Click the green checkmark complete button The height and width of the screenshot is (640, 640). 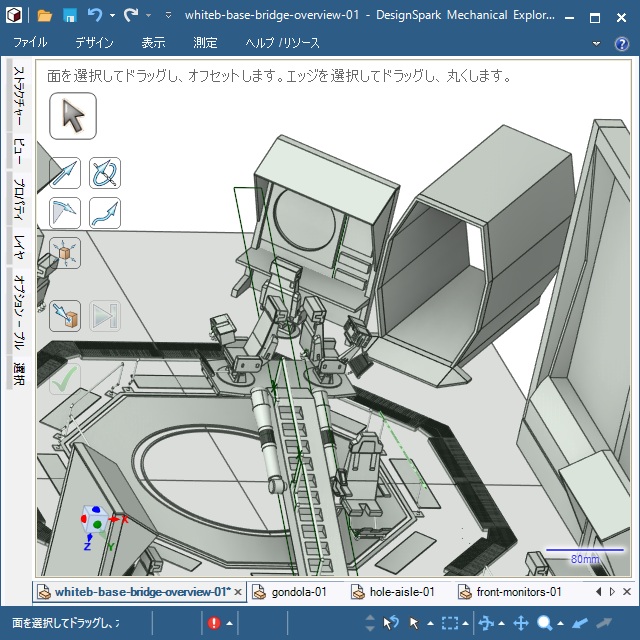click(x=65, y=379)
